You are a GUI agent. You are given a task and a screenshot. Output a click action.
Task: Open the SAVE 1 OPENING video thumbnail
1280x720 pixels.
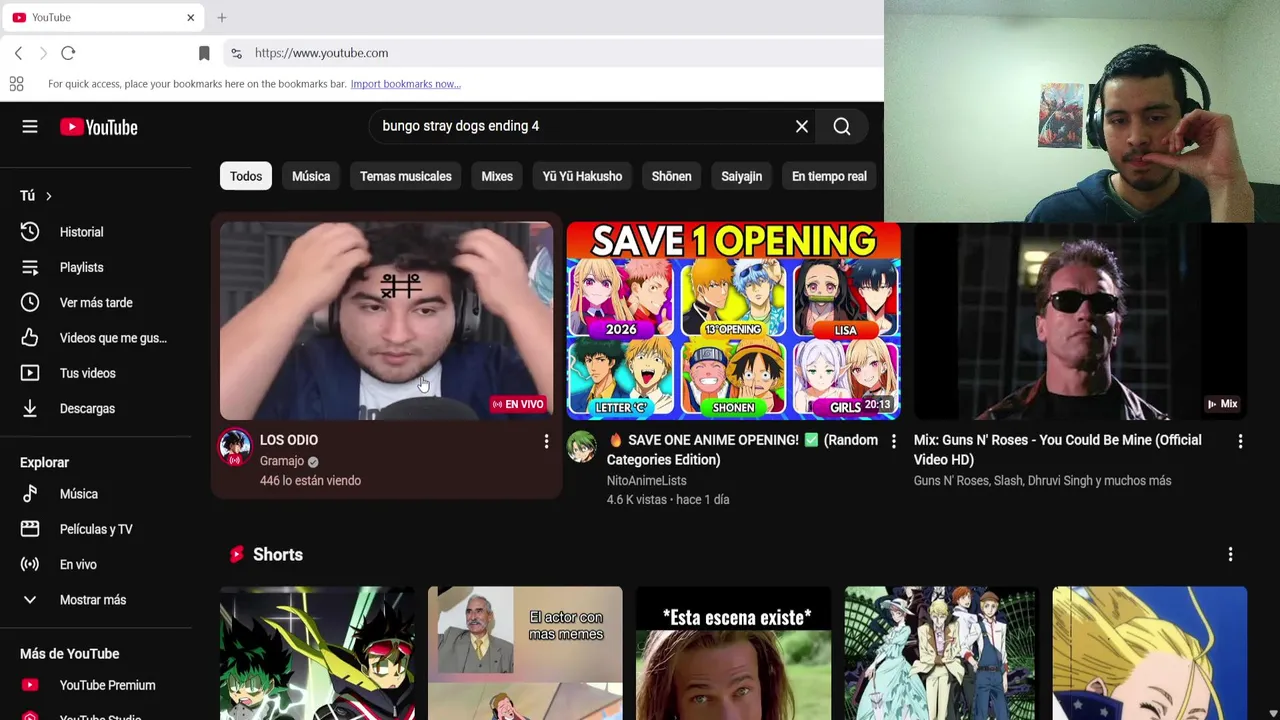click(733, 321)
